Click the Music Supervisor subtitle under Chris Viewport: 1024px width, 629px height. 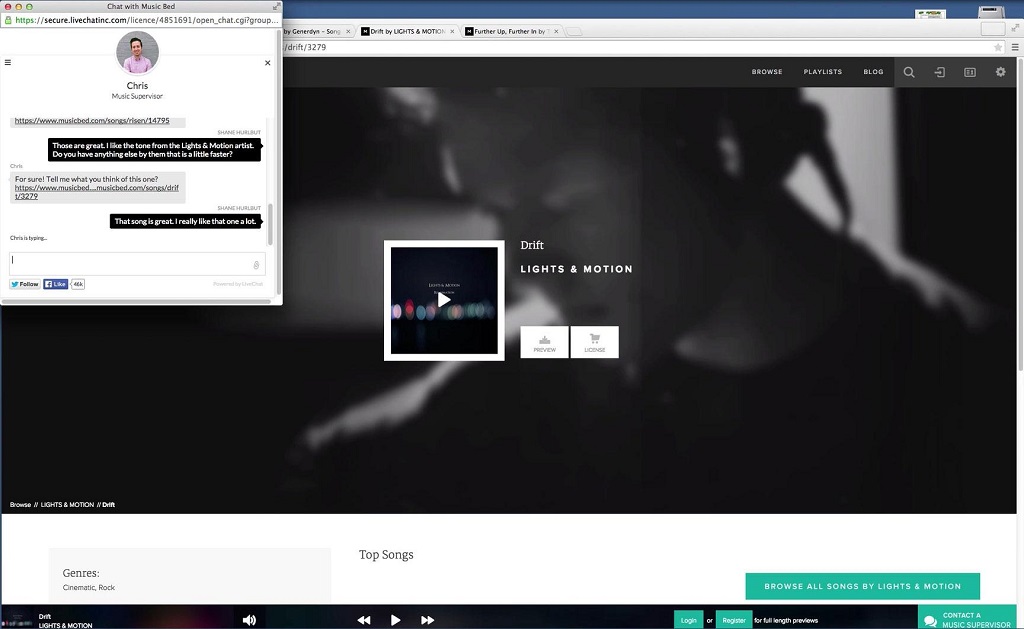pyautogui.click(x=137, y=97)
